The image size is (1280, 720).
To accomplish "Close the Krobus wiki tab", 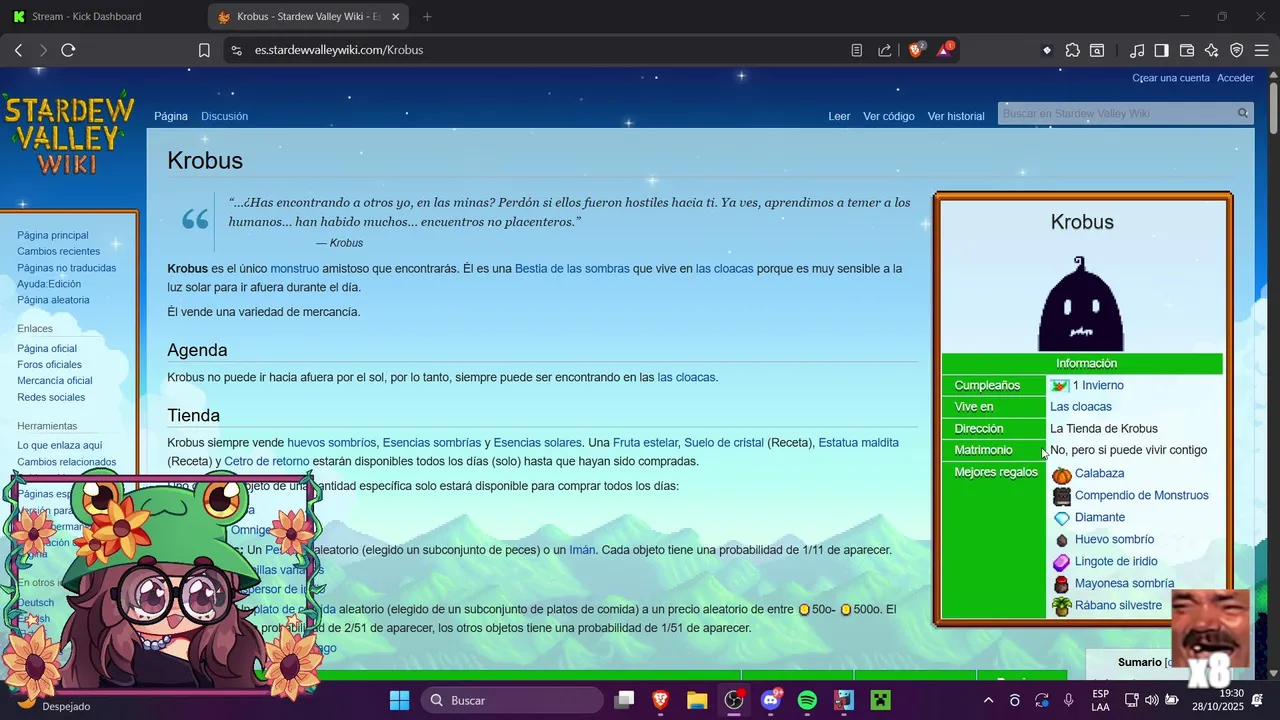I will click(396, 16).
